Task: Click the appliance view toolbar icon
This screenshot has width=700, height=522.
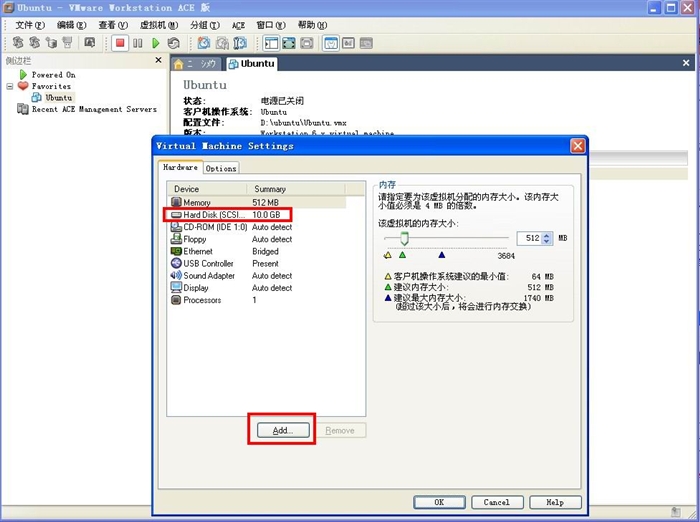Action: [x=349, y=43]
